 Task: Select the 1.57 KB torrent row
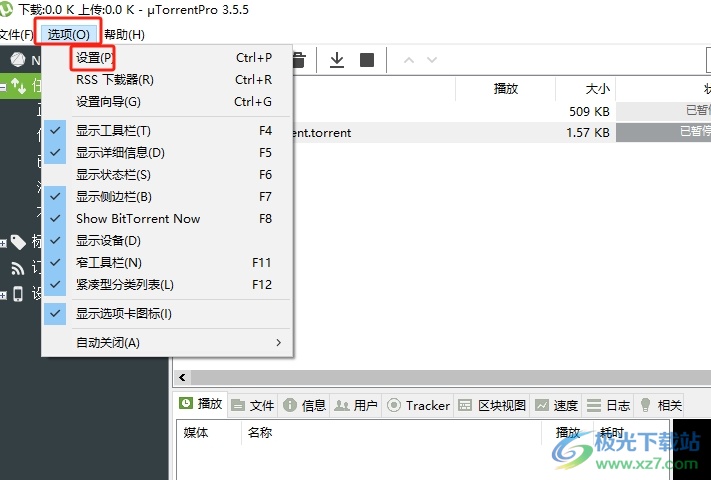click(x=502, y=132)
